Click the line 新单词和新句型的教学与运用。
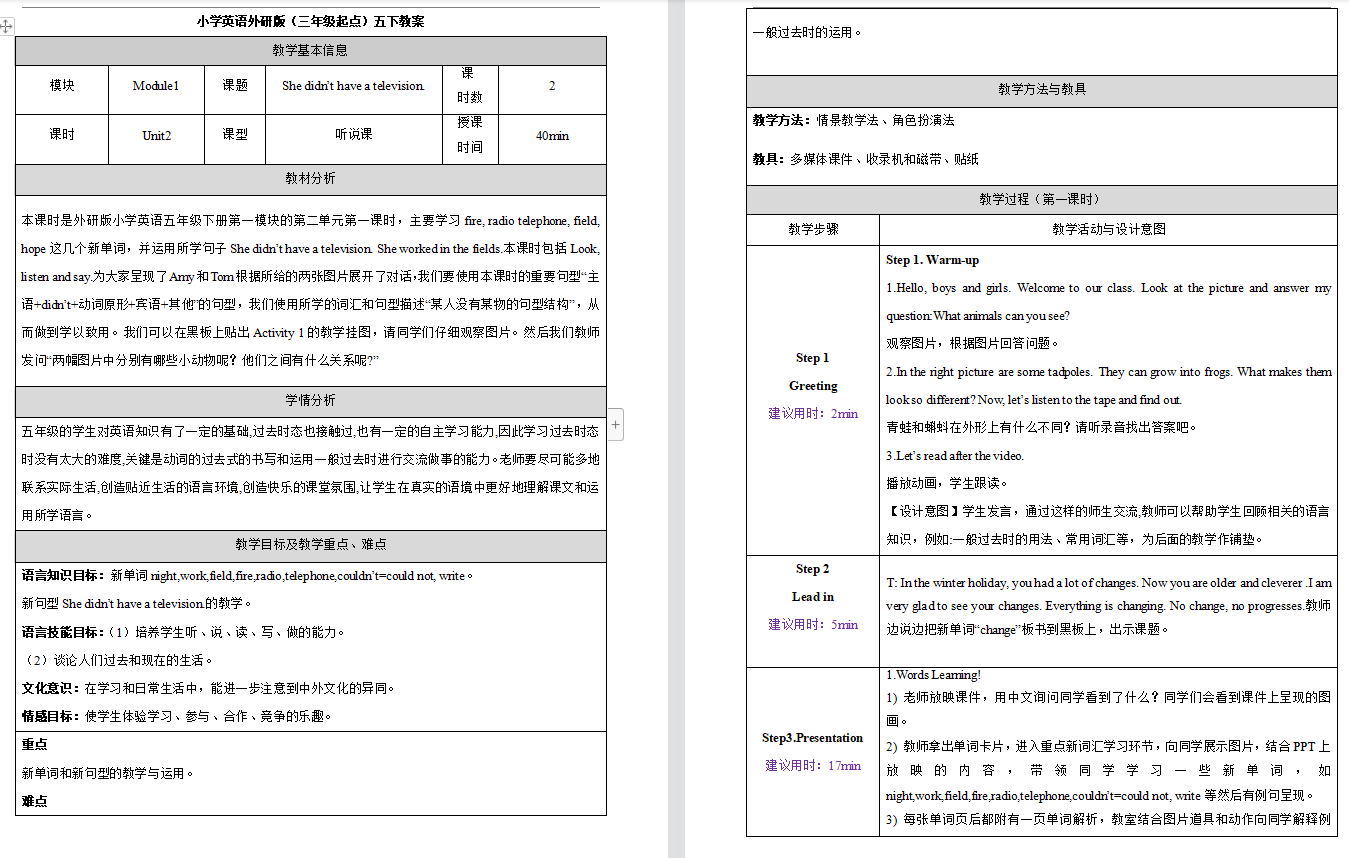Viewport: 1349px width, 858px height. point(108,773)
